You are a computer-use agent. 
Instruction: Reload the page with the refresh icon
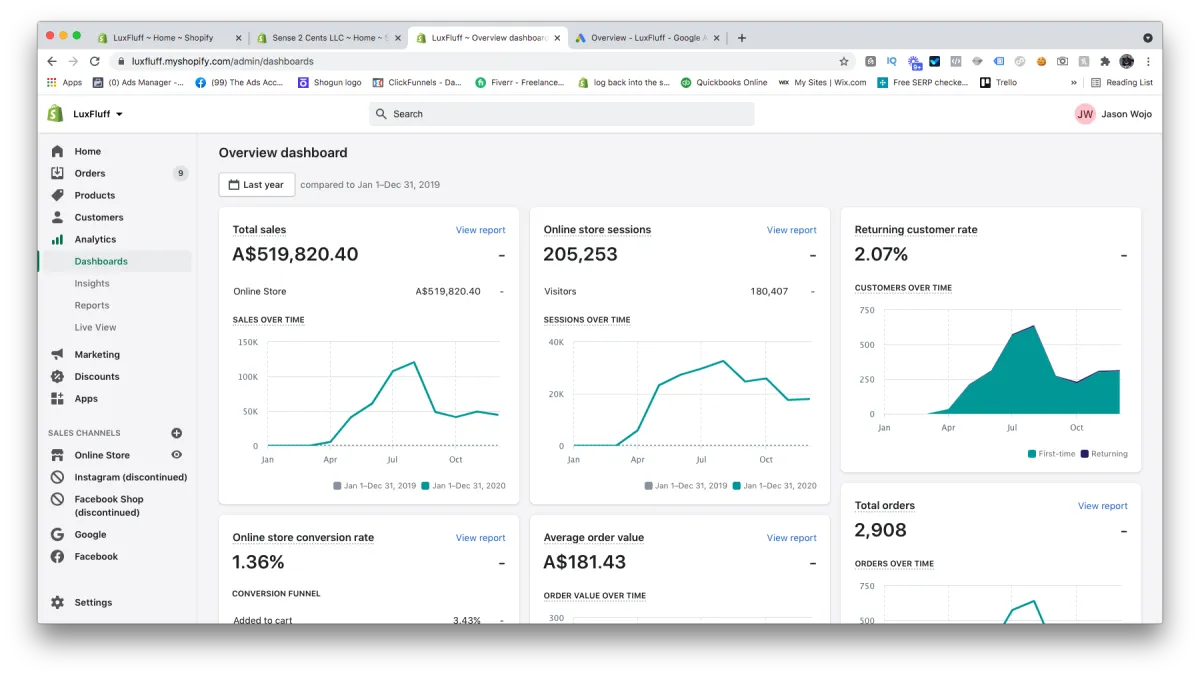95,61
